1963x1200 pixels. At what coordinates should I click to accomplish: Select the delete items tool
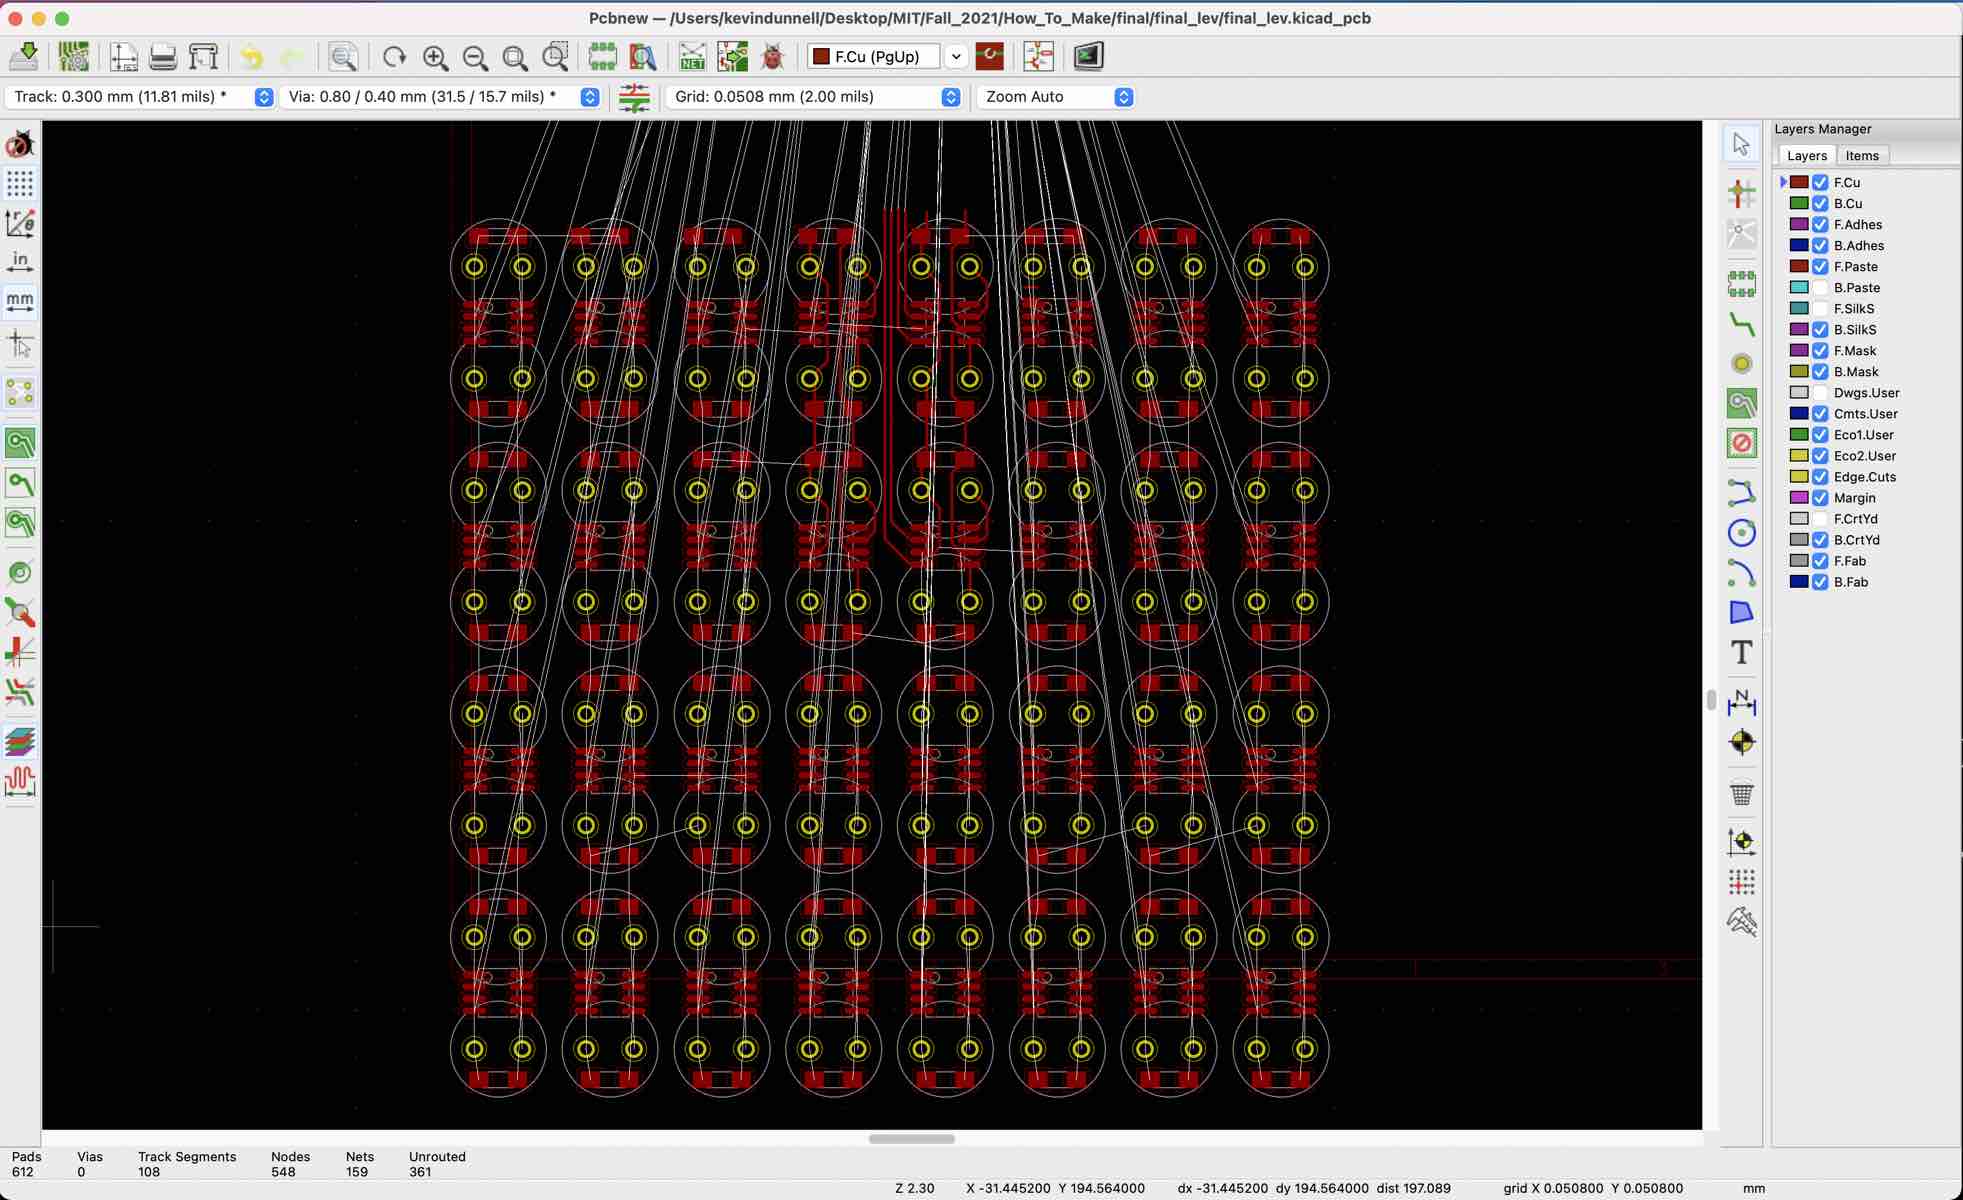point(1741,794)
